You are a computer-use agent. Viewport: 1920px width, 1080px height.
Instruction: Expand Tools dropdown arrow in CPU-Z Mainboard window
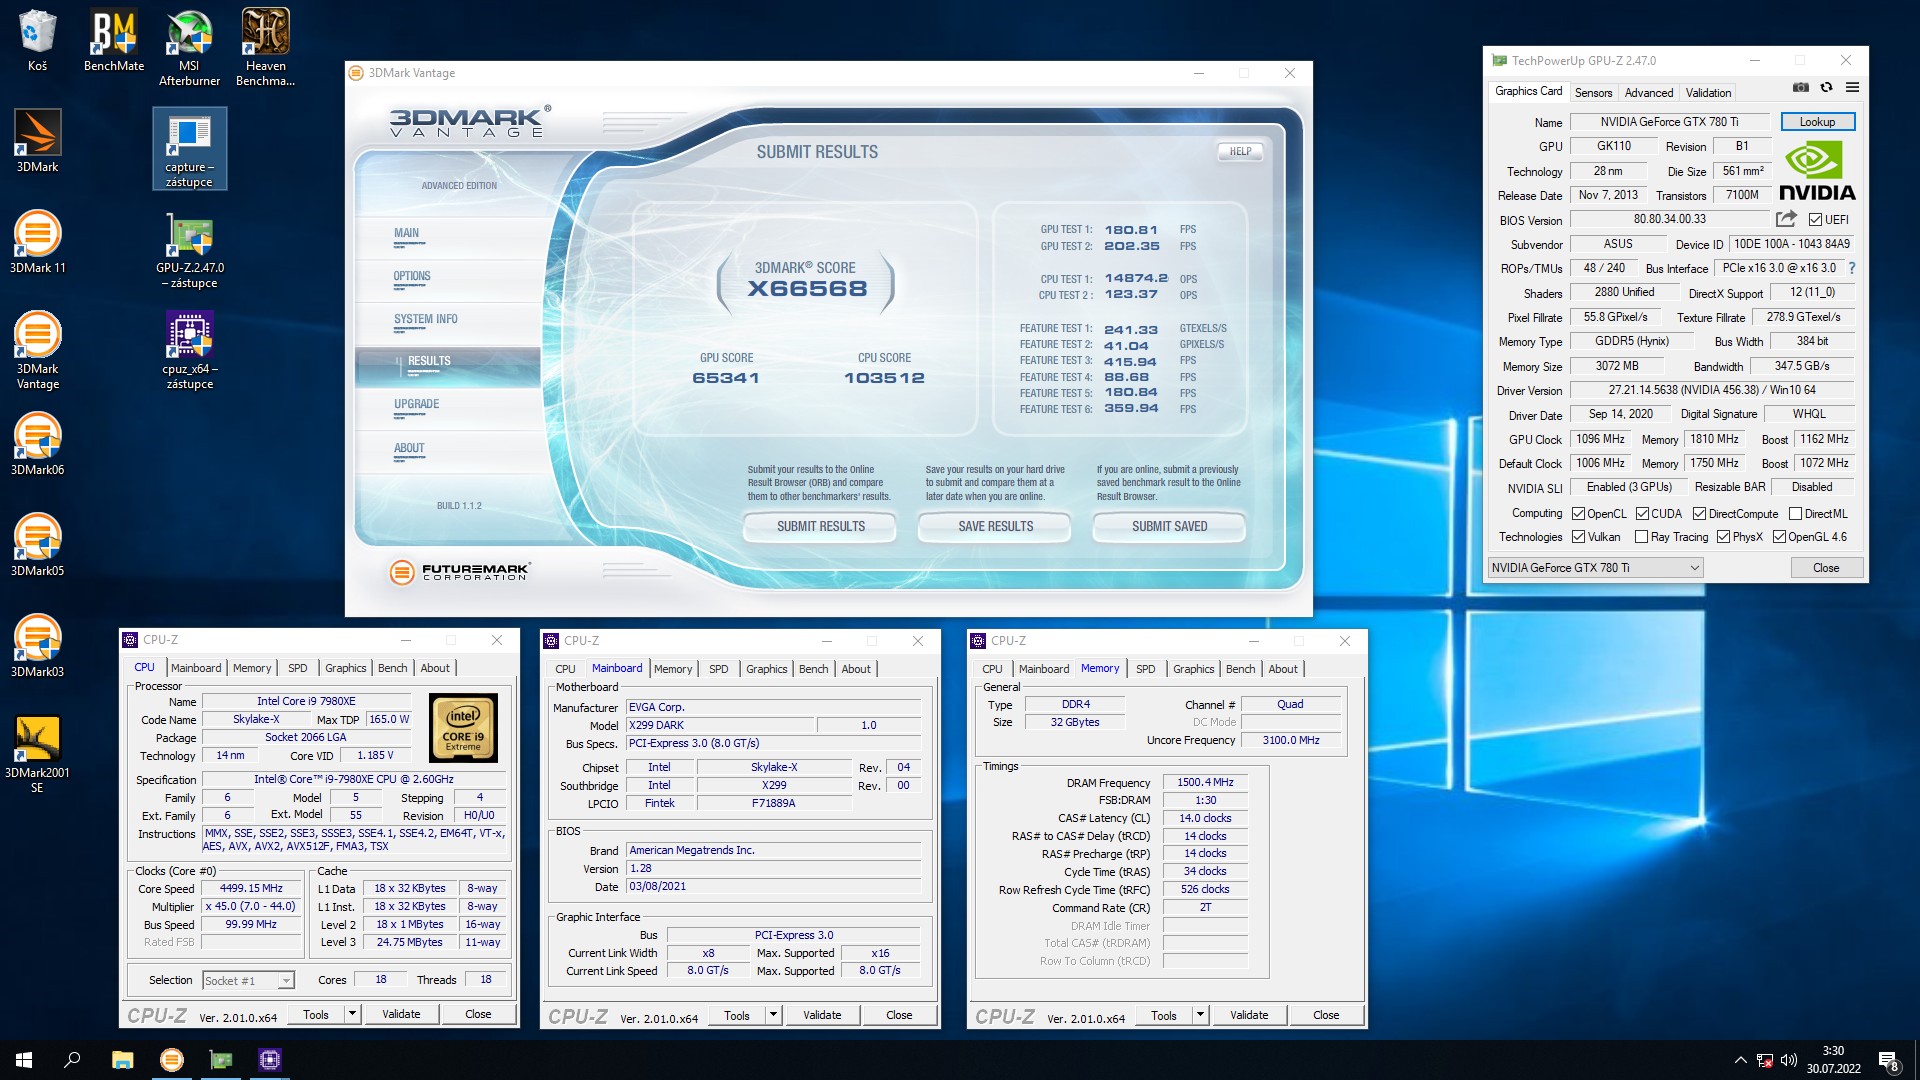[773, 1015]
